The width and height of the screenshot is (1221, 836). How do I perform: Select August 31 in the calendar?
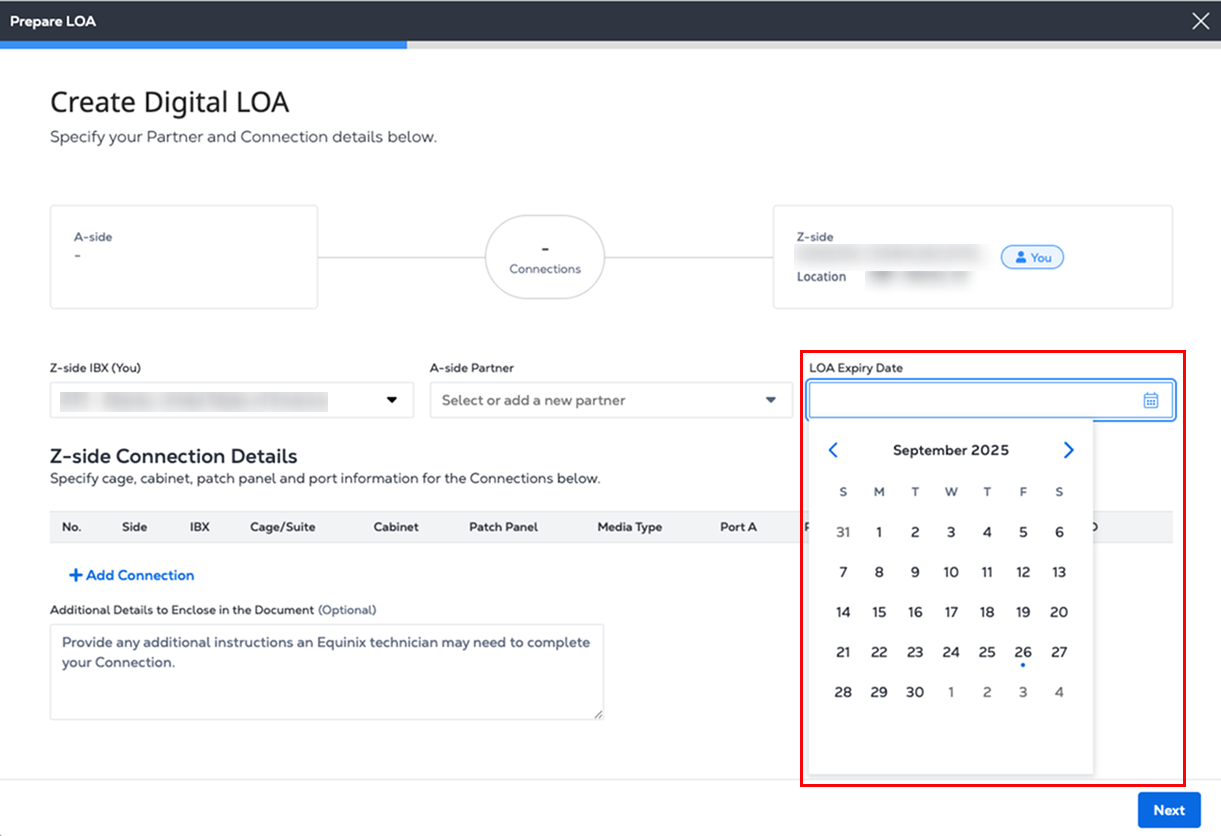[843, 532]
